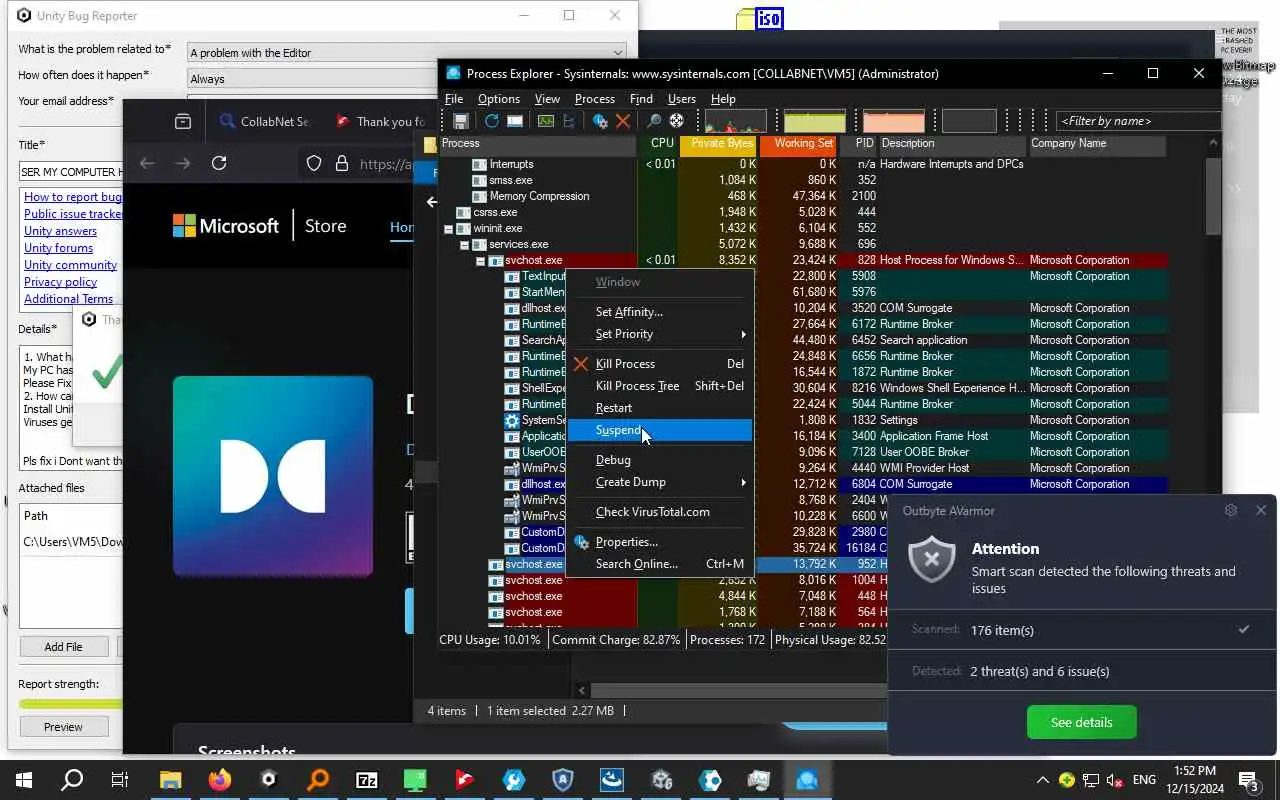Screen dimensions: 1280x800
Task: Click the commit history mini graph in toolbar
Action: (x=815, y=121)
